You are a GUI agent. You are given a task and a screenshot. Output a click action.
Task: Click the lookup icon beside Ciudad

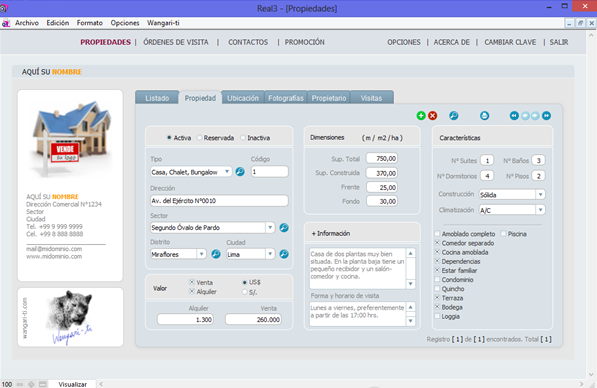coord(284,254)
